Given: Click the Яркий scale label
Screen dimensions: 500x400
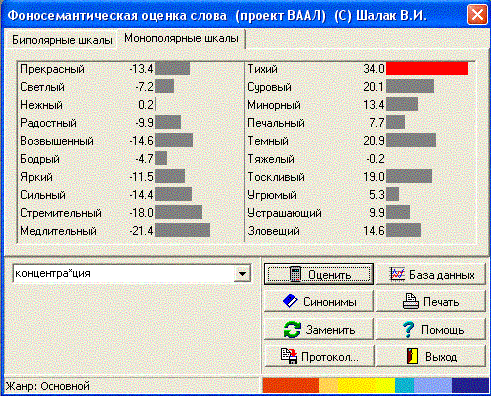Looking at the screenshot, I should coord(36,177).
